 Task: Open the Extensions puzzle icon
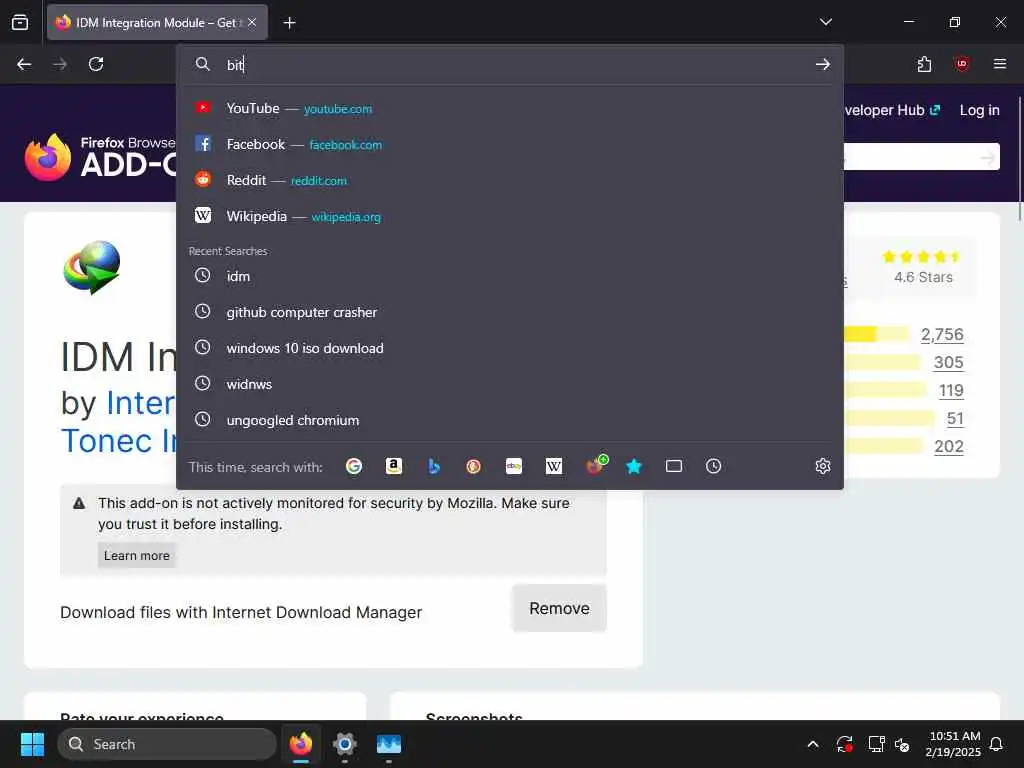coord(924,64)
